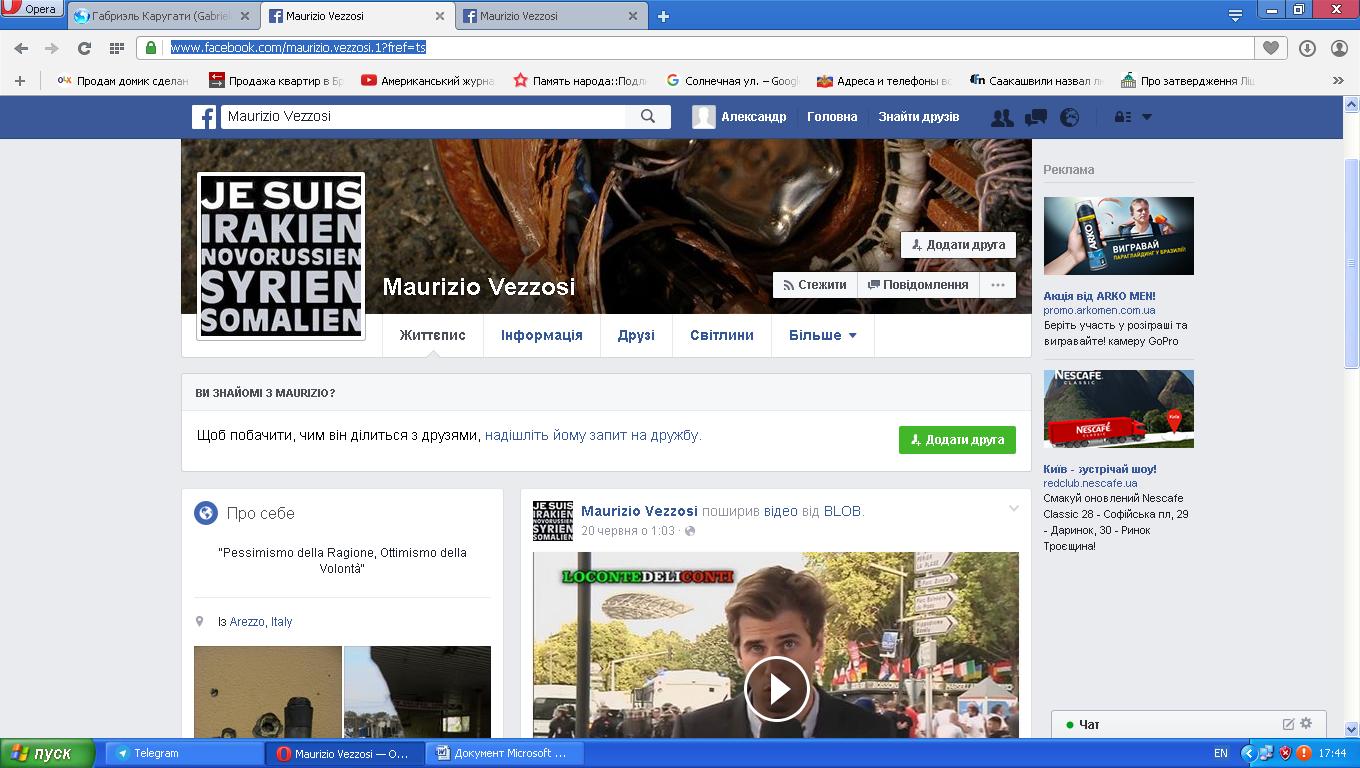
Task: Open the friend requests icon
Action: tap(1001, 117)
